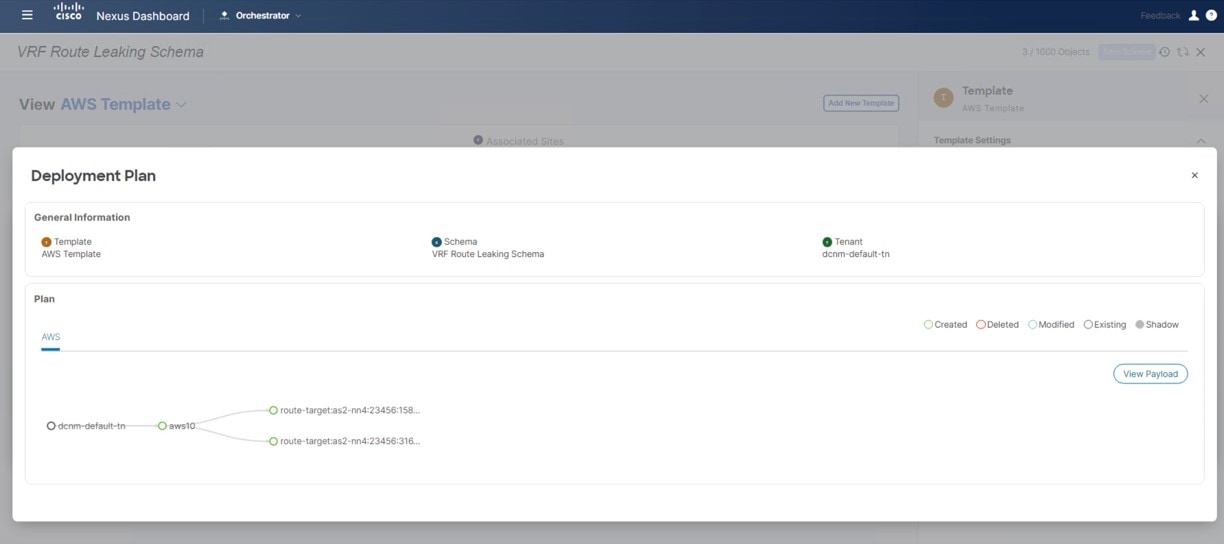Image resolution: width=1224 pixels, height=544 pixels.
Task: Click the Feedback link
Action: [1160, 16]
